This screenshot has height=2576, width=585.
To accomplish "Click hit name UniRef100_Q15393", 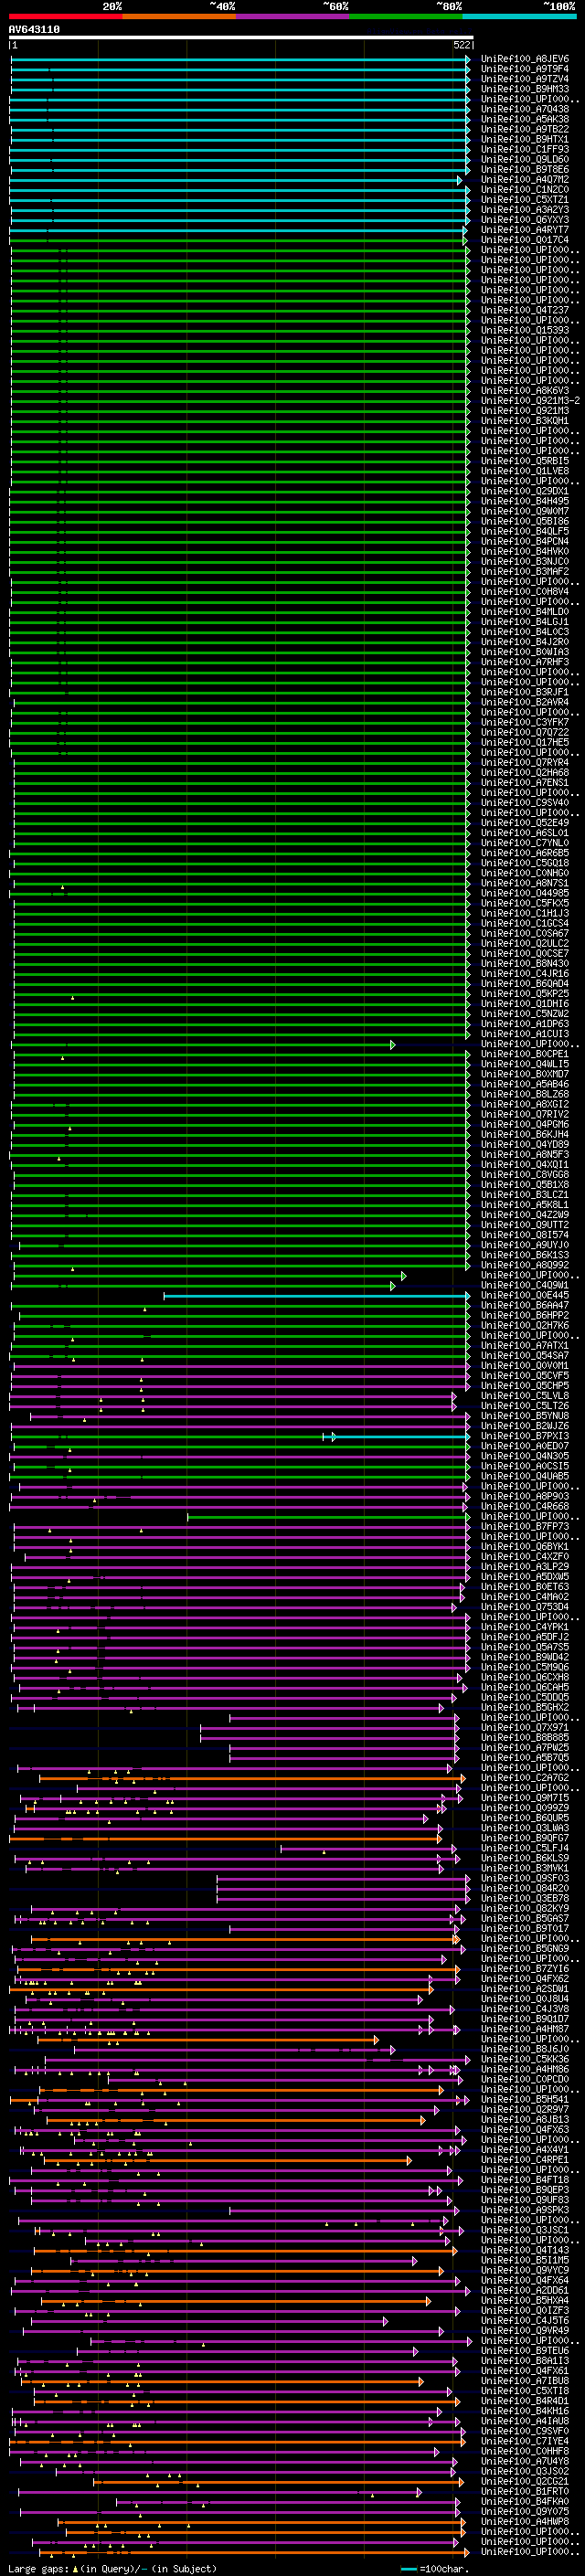I will click(525, 330).
